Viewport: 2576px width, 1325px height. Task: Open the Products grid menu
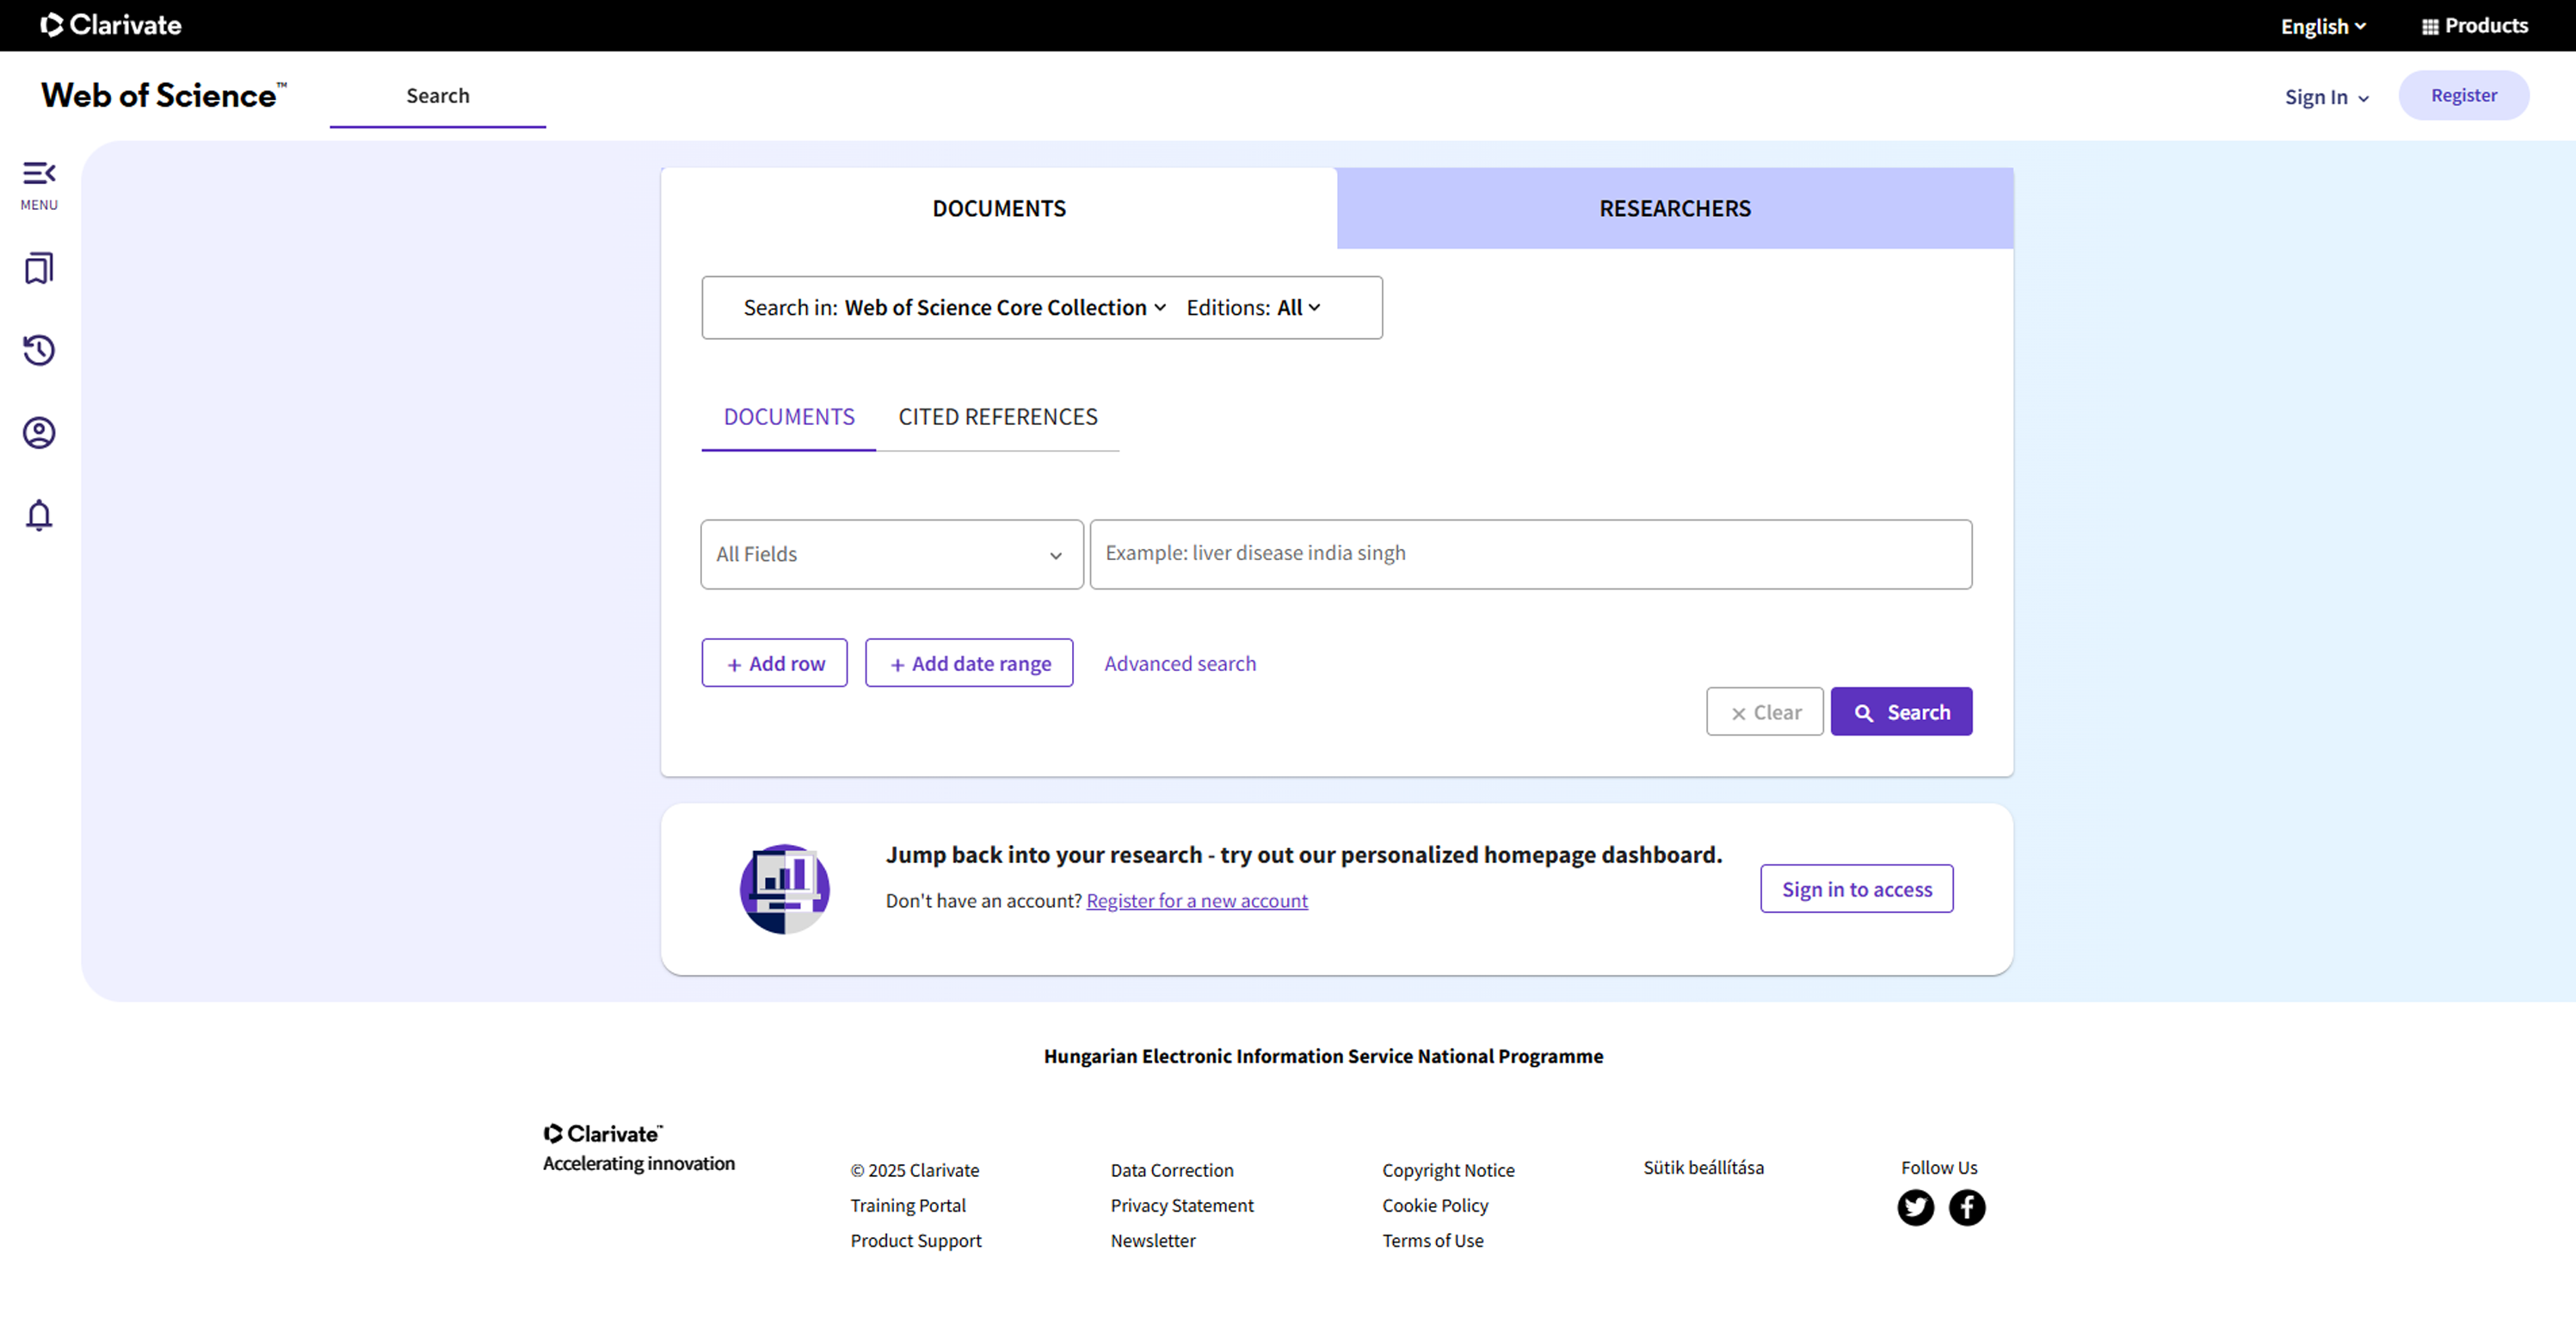[2473, 25]
